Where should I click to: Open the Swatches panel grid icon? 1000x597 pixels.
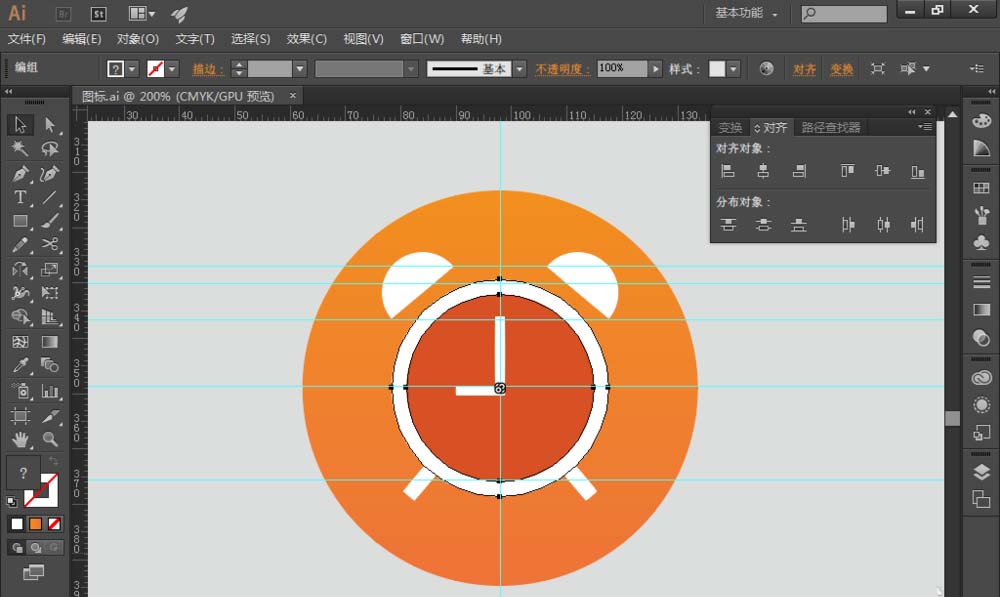pos(982,188)
